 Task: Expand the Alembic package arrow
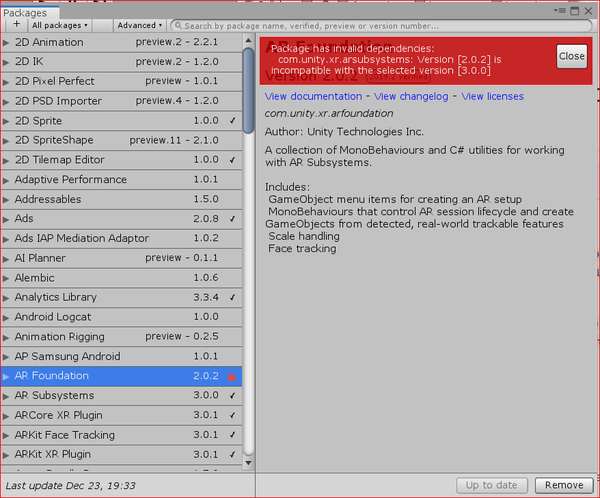(6, 278)
